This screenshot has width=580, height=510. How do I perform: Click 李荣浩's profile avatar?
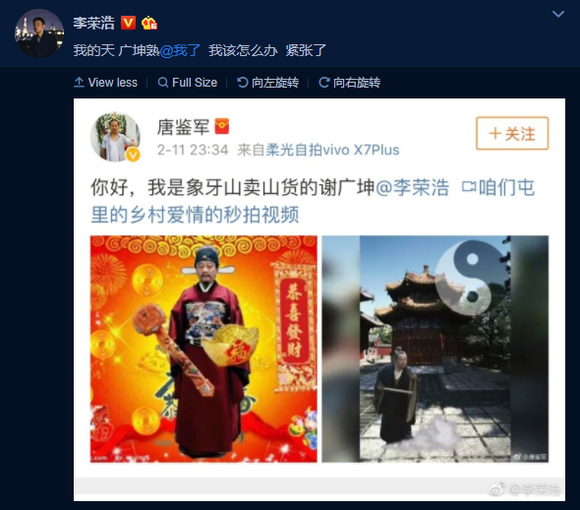(39, 33)
